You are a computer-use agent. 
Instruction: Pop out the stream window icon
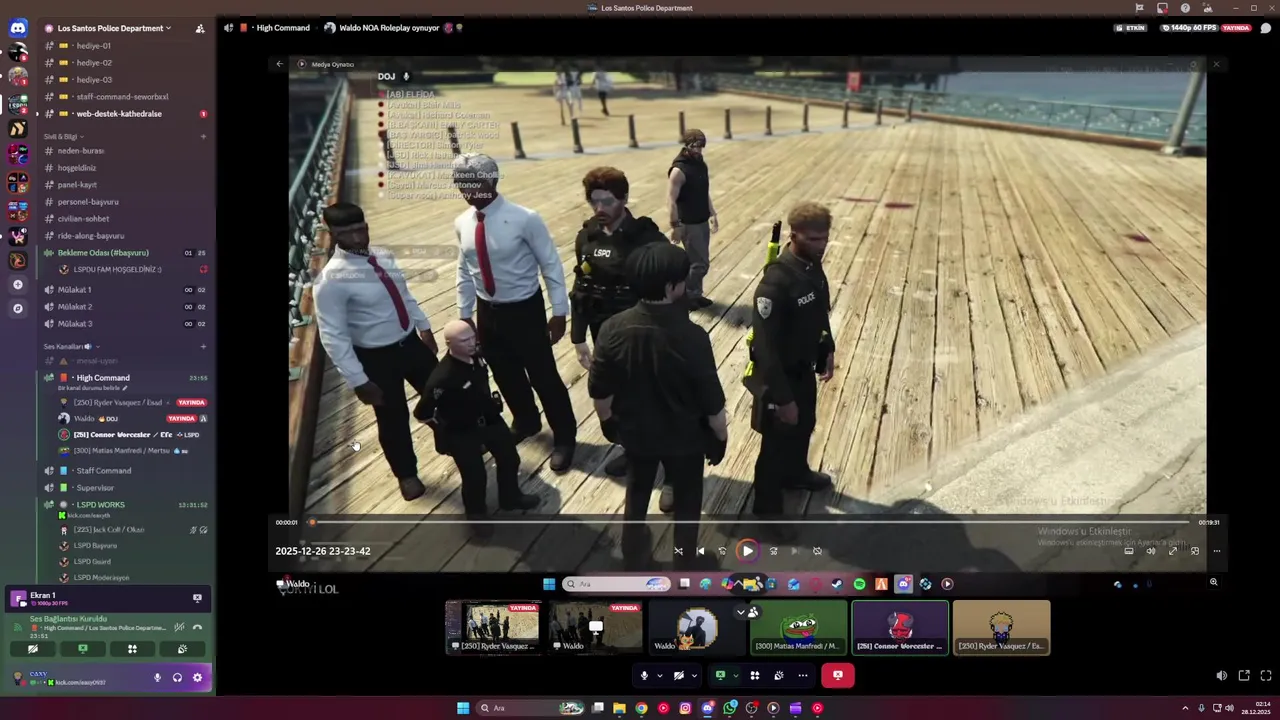[1244, 676]
